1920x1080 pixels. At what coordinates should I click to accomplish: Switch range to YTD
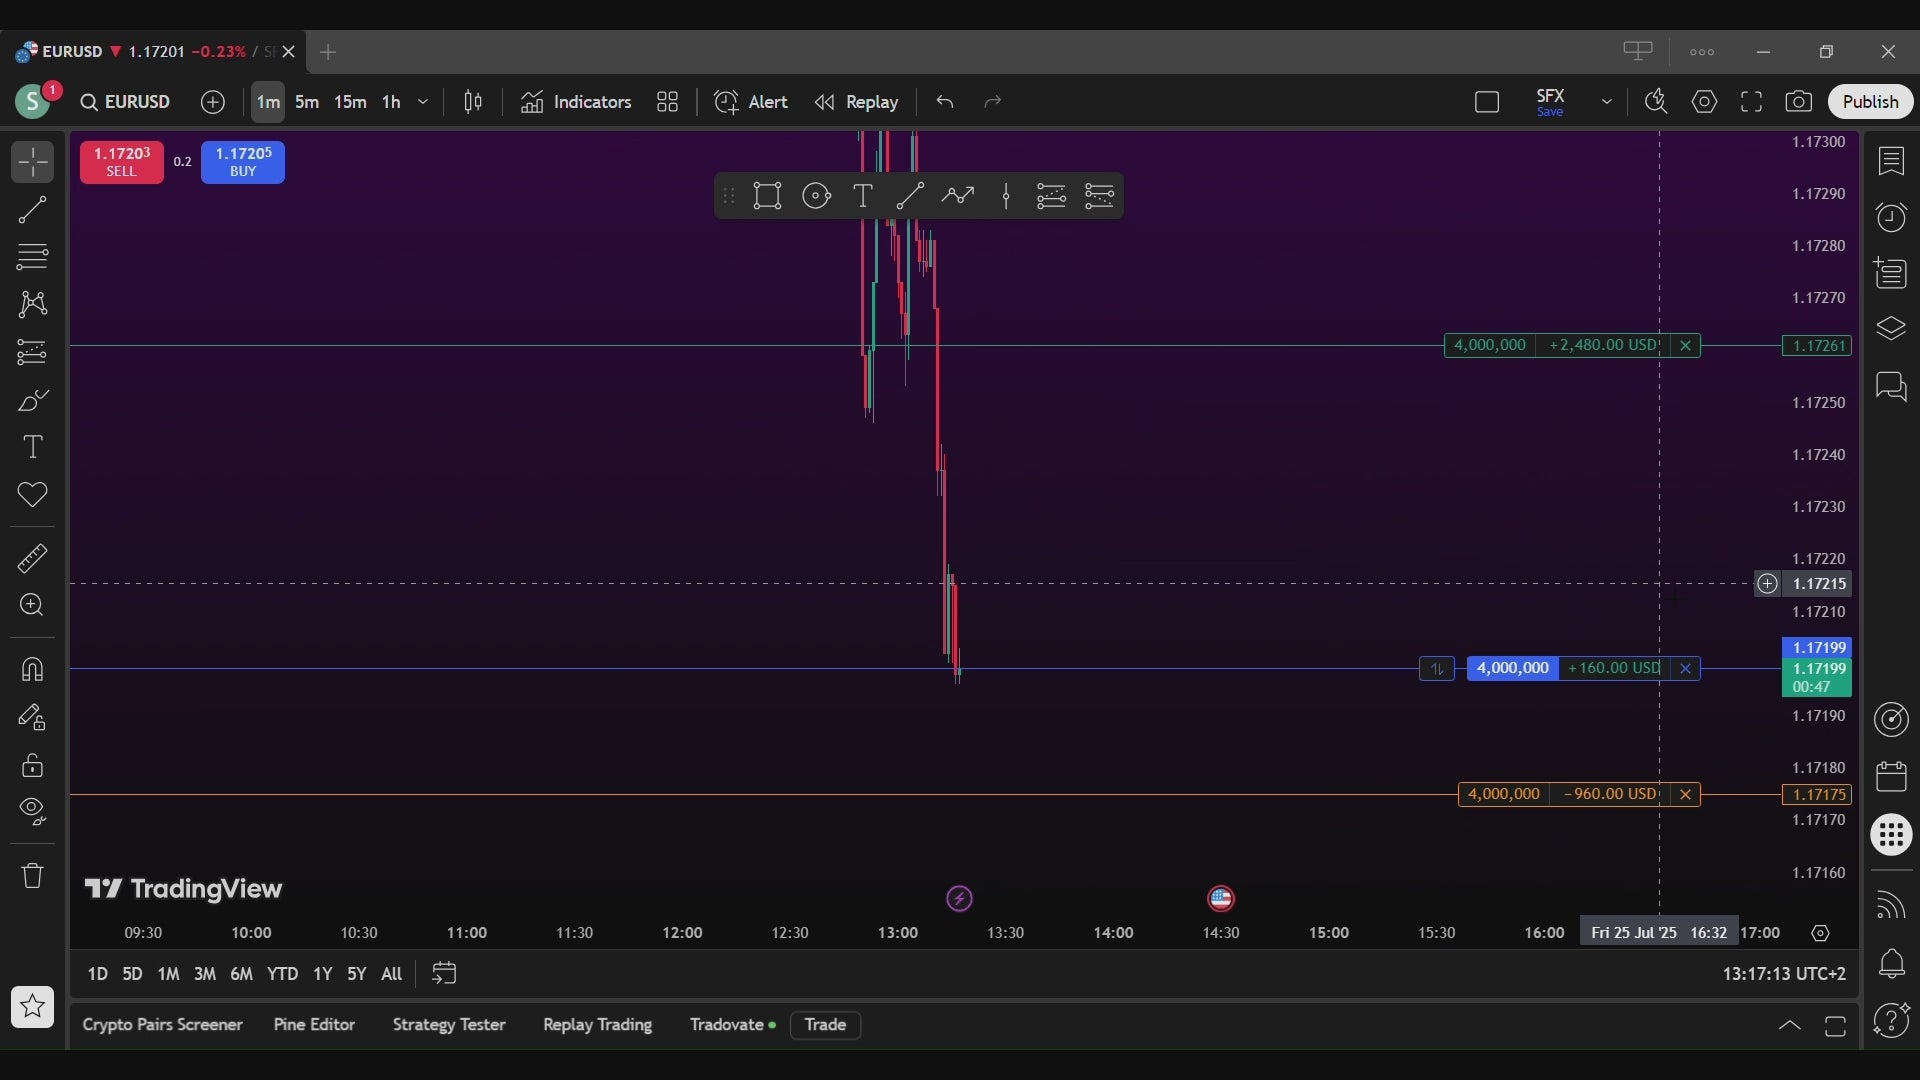coord(282,974)
